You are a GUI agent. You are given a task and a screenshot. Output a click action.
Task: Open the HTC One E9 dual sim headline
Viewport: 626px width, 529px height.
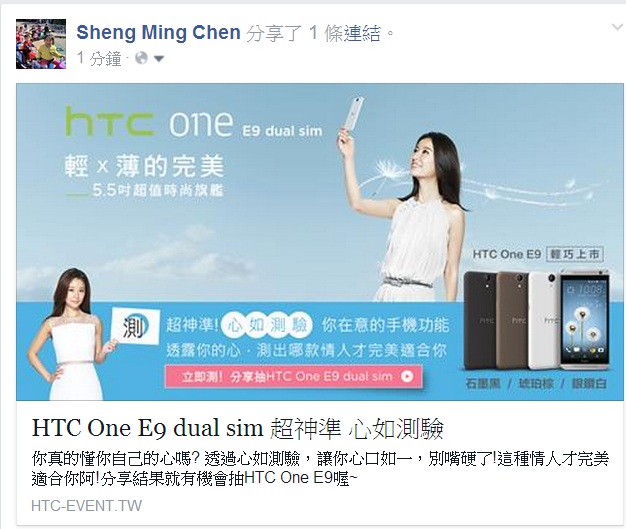[x=238, y=428]
